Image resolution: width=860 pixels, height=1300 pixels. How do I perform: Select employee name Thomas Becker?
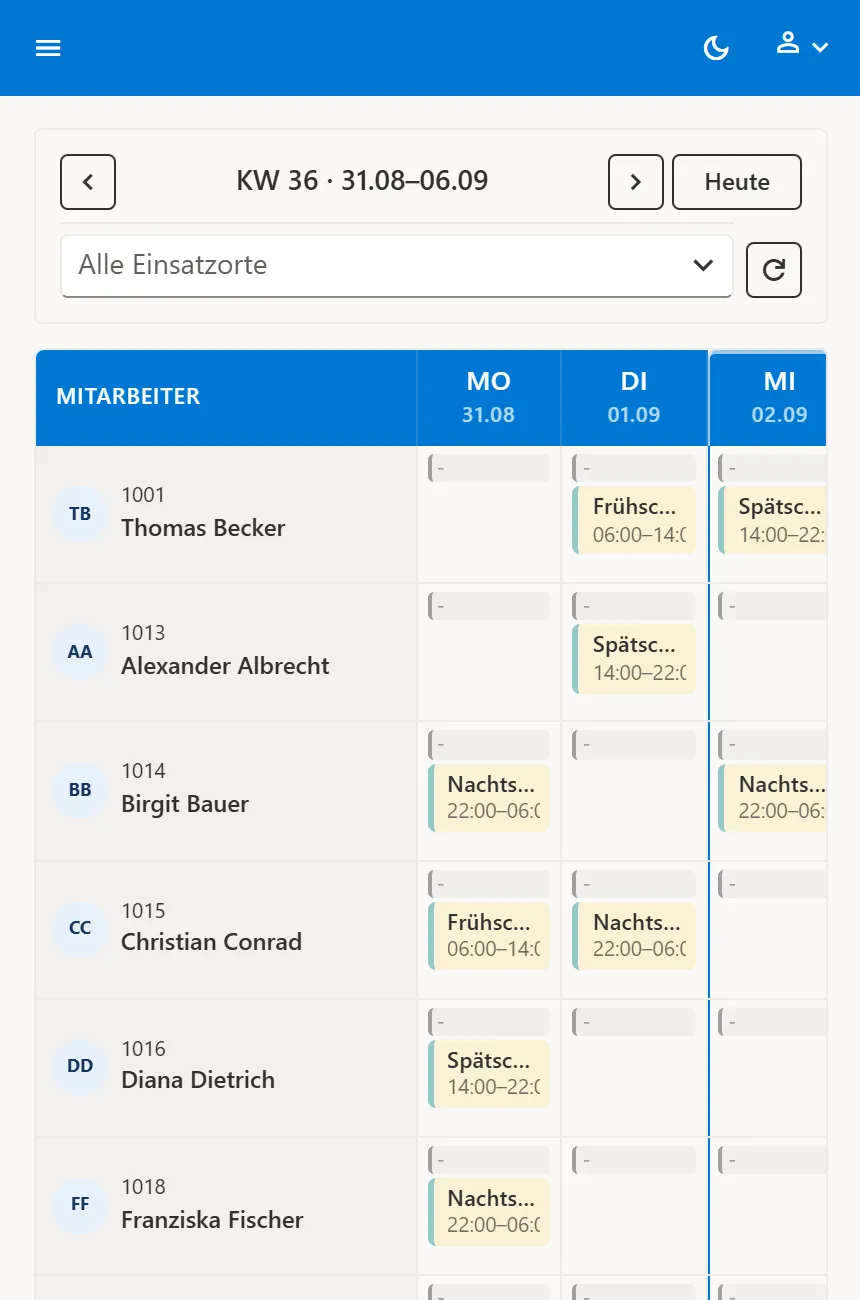click(203, 528)
